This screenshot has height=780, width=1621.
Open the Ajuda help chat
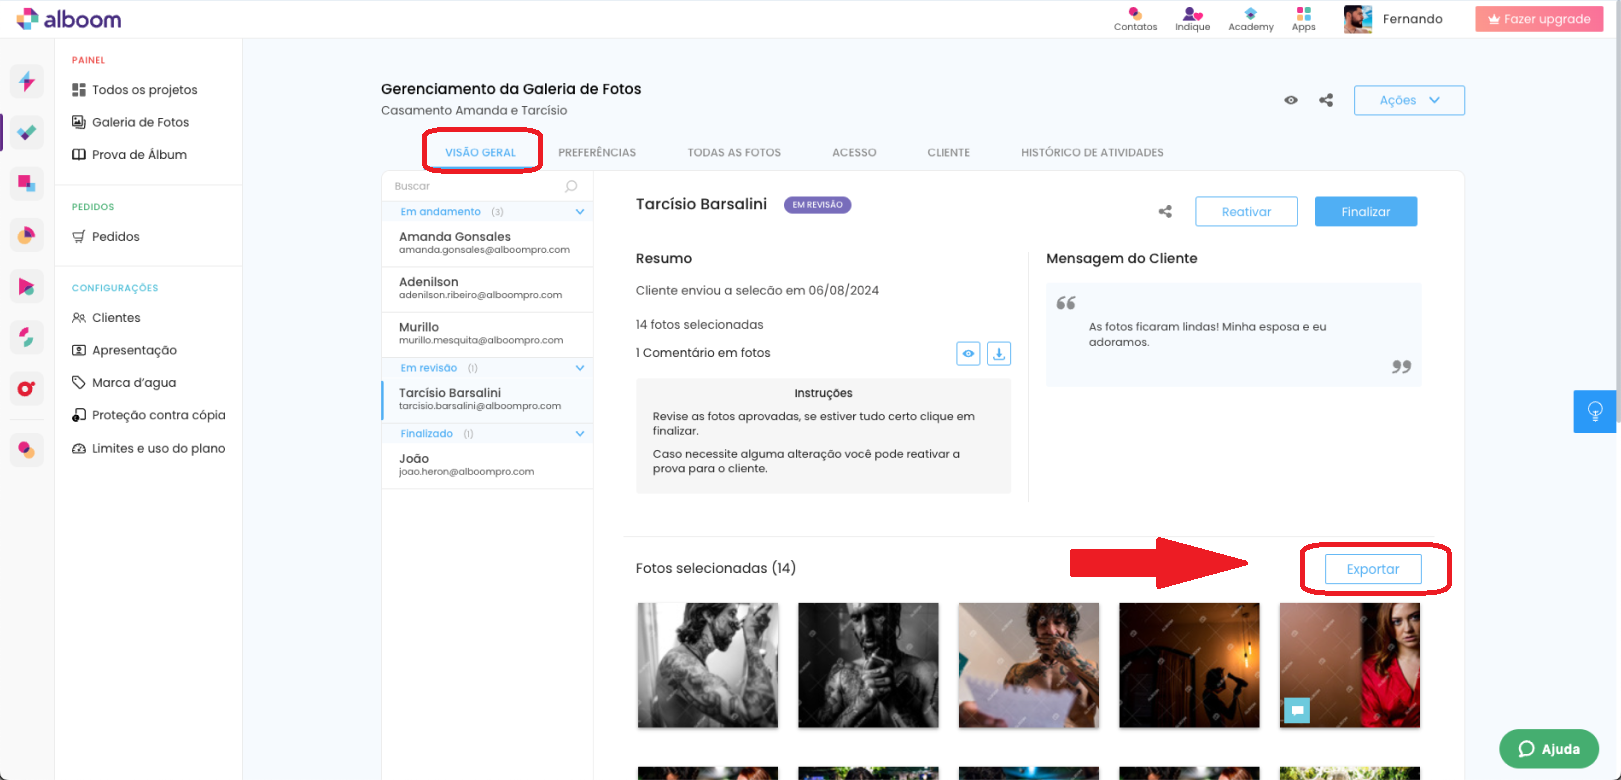(1549, 749)
